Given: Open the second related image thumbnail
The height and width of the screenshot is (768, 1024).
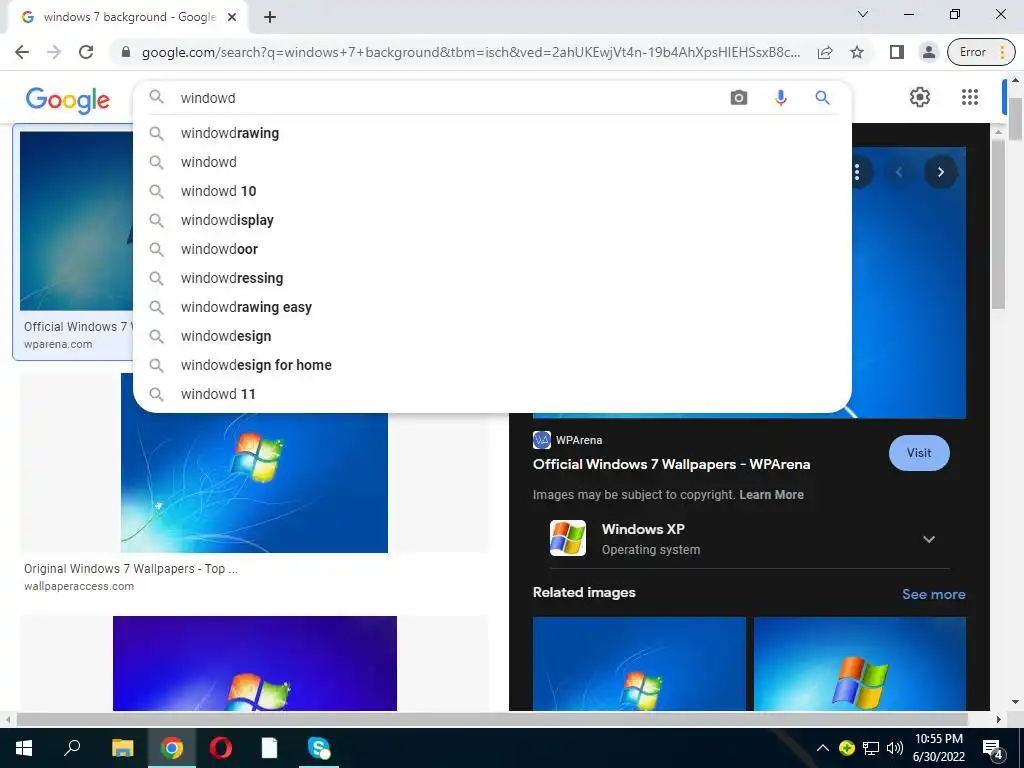Looking at the screenshot, I should tap(859, 664).
